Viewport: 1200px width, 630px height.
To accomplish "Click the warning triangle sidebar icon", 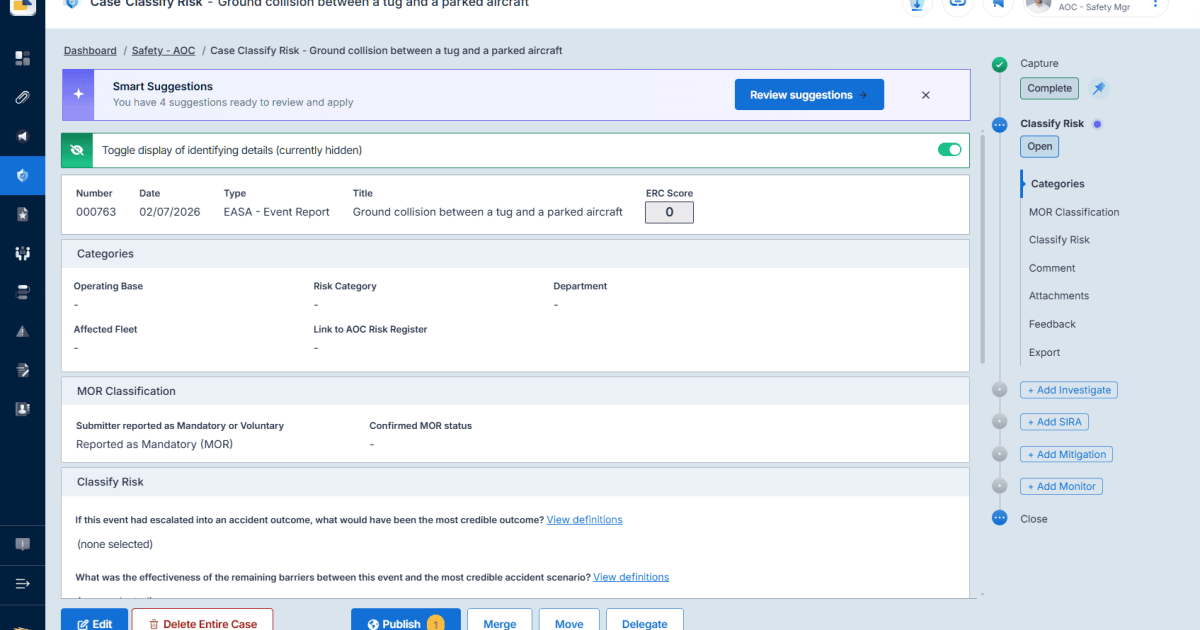I will (x=22, y=331).
